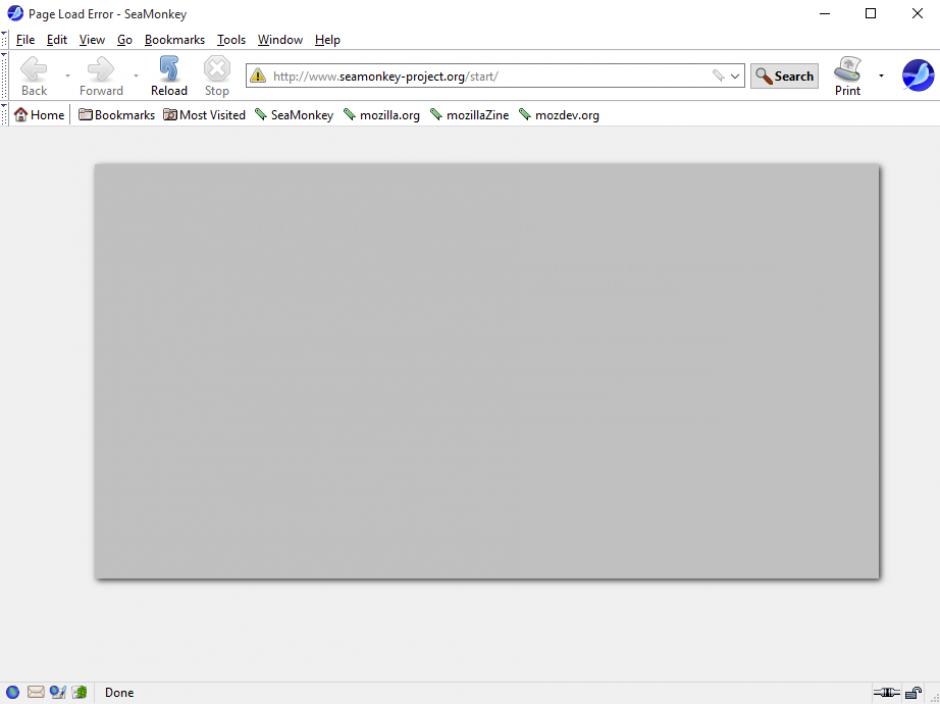Open the mozillaZine bookmark link

[469, 115]
